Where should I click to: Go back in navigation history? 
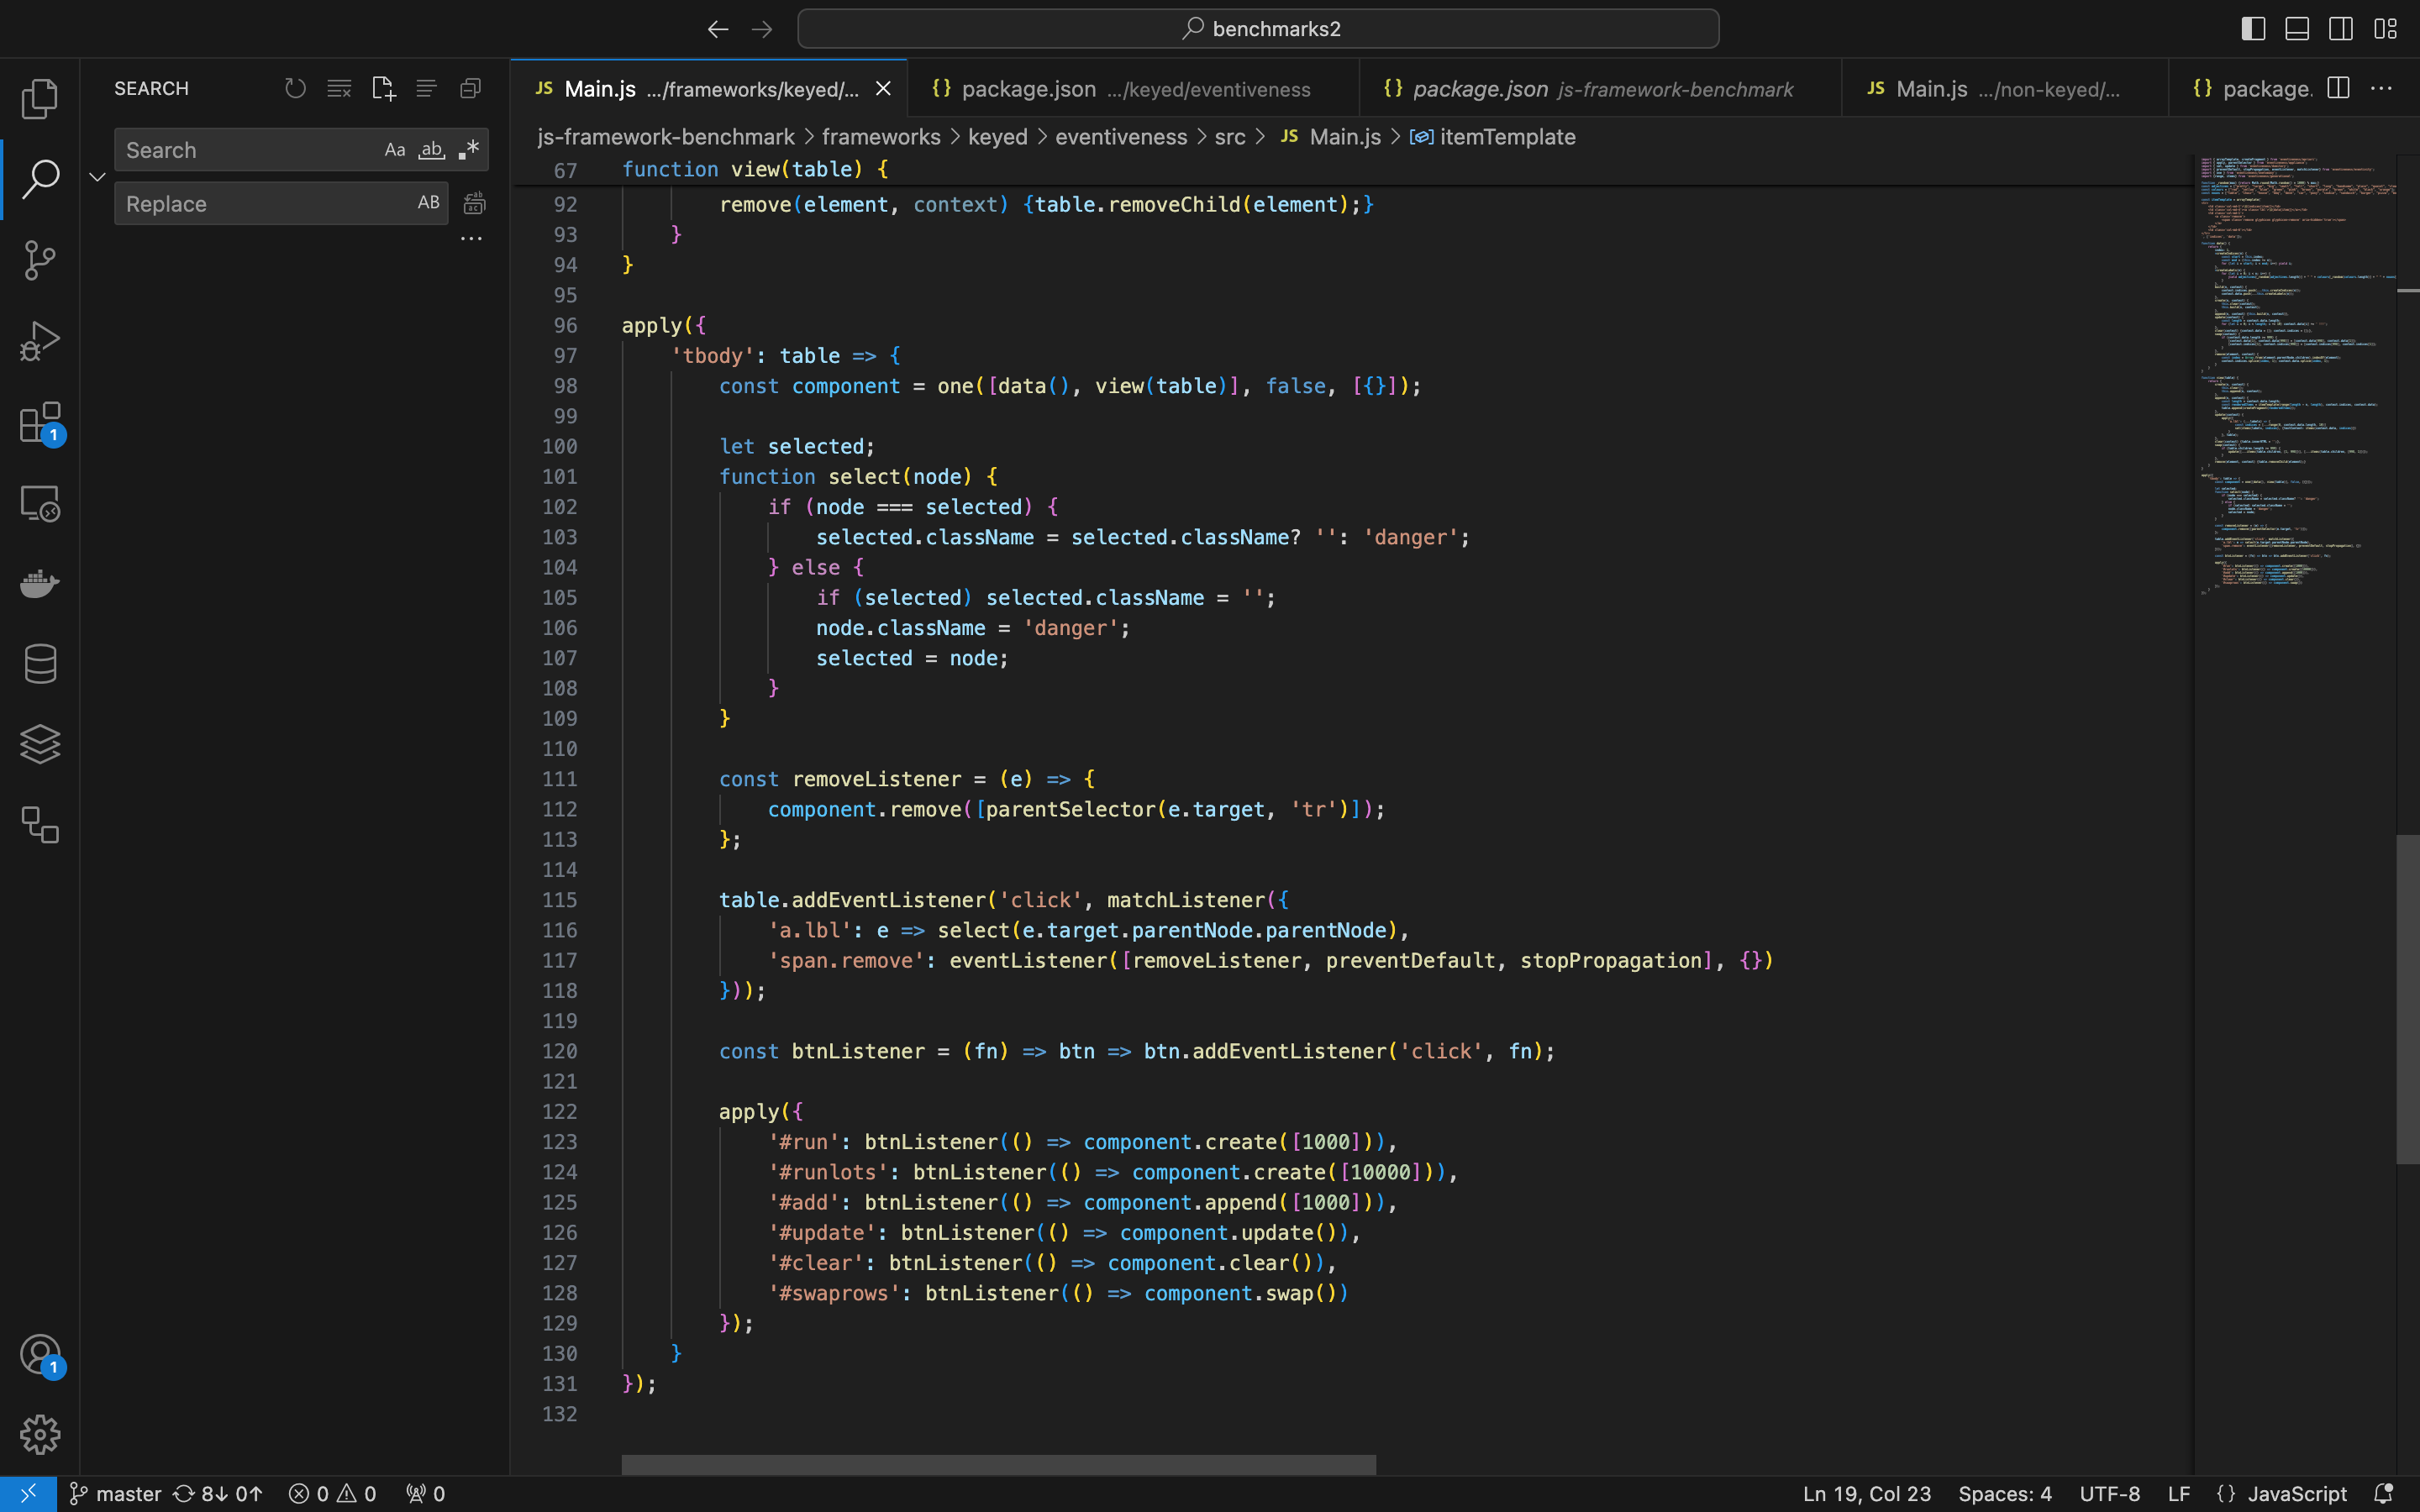click(x=718, y=29)
